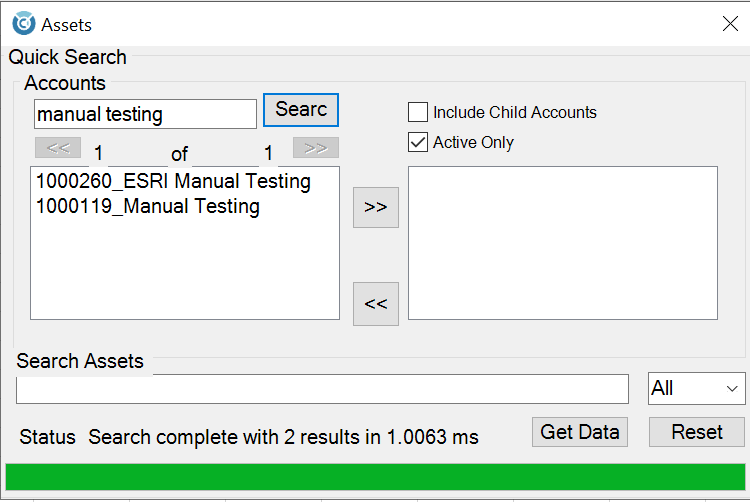Click the Reset button
This screenshot has width=750, height=502.
pyautogui.click(x=697, y=432)
